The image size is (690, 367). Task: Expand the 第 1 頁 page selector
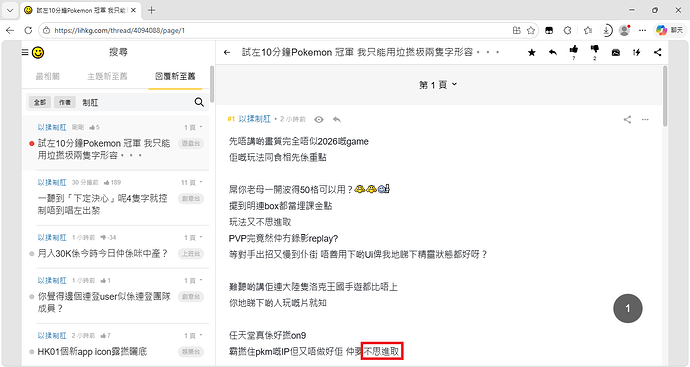(438, 85)
